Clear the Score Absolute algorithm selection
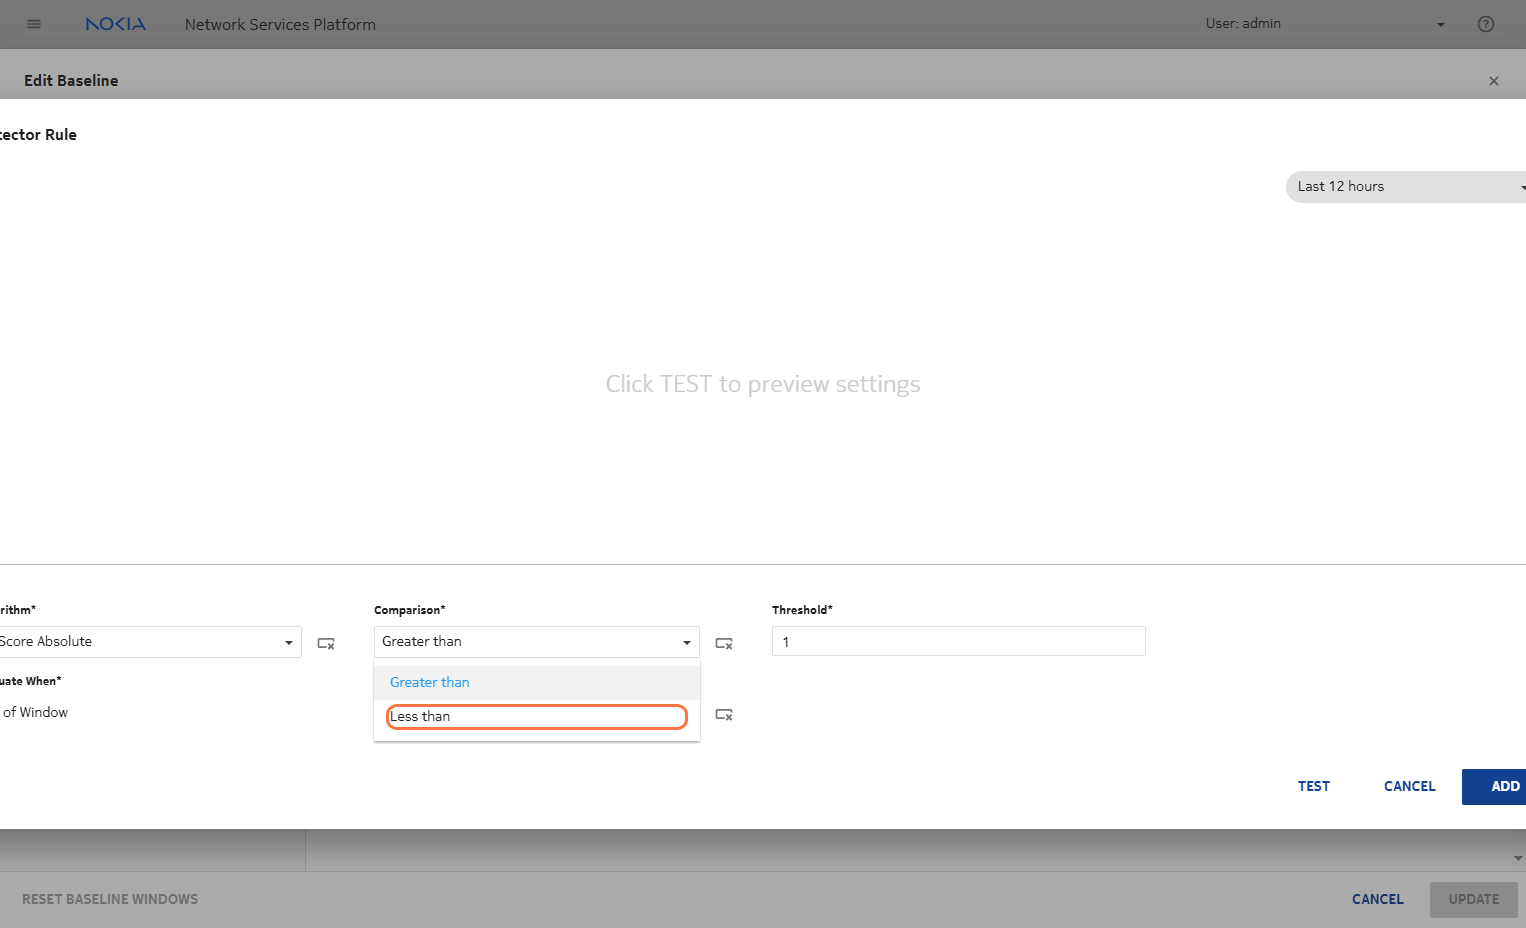The width and height of the screenshot is (1526, 928). point(326,643)
